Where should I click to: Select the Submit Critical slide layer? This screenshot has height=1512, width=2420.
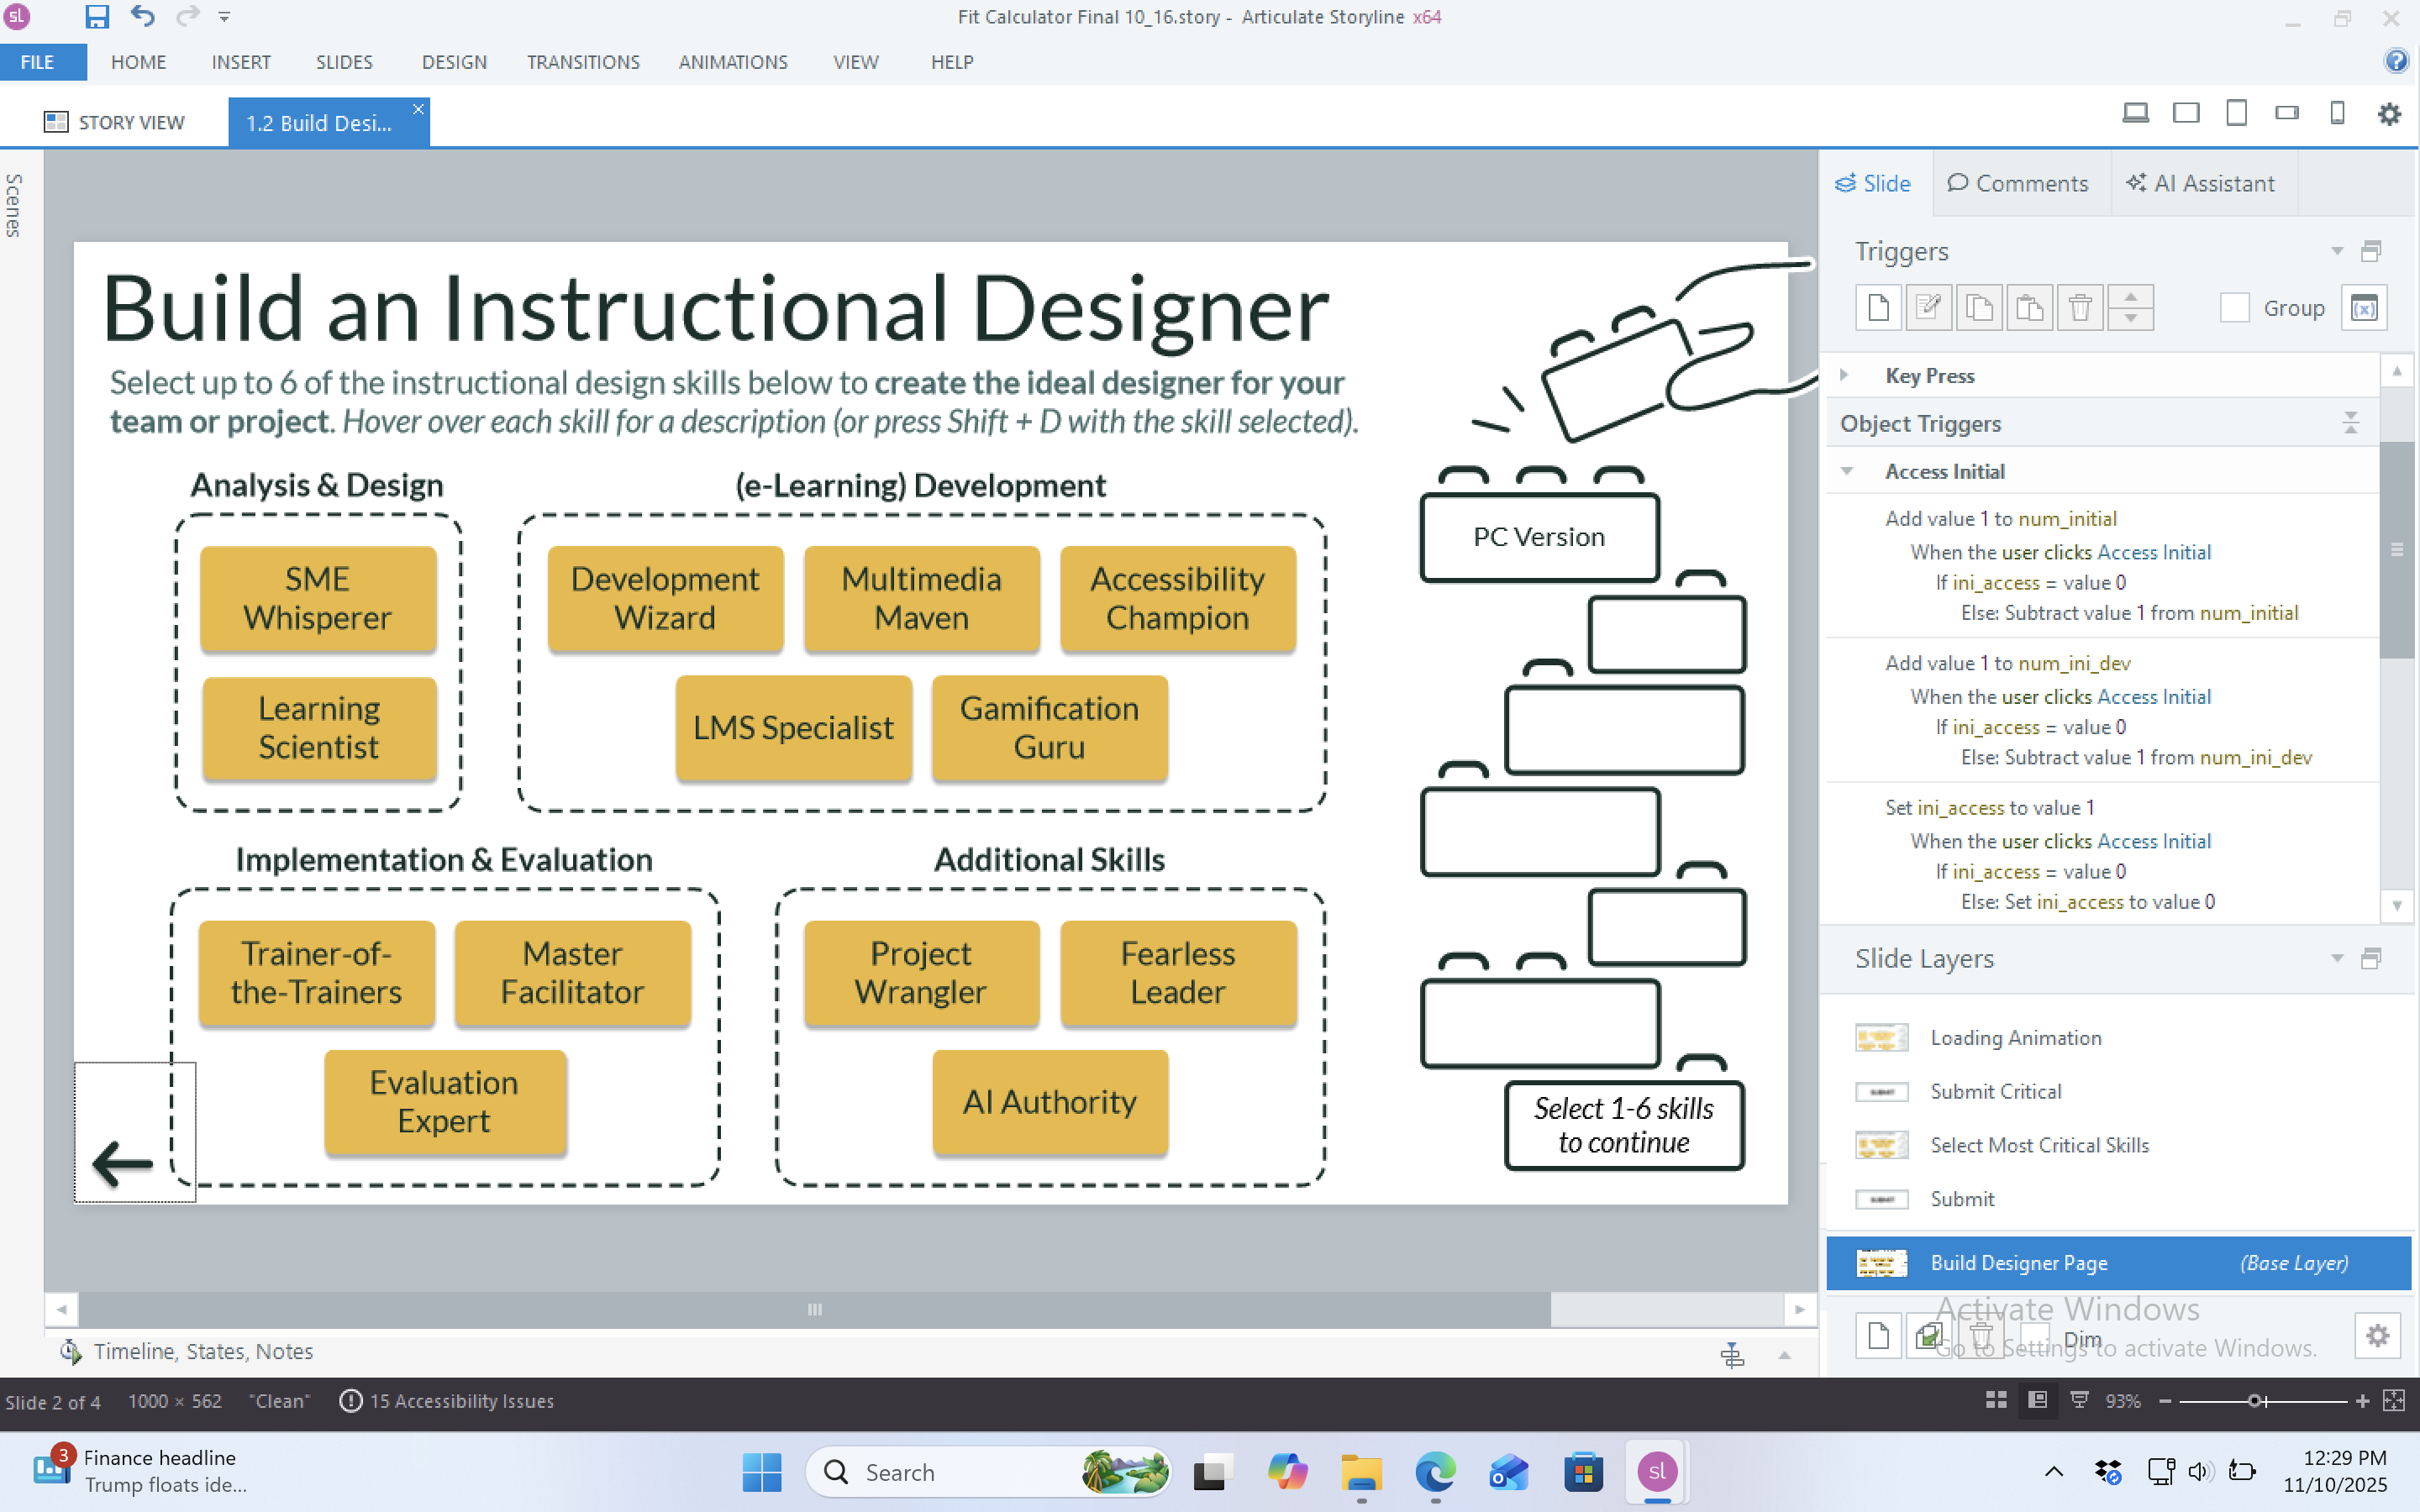pyautogui.click(x=1995, y=1091)
